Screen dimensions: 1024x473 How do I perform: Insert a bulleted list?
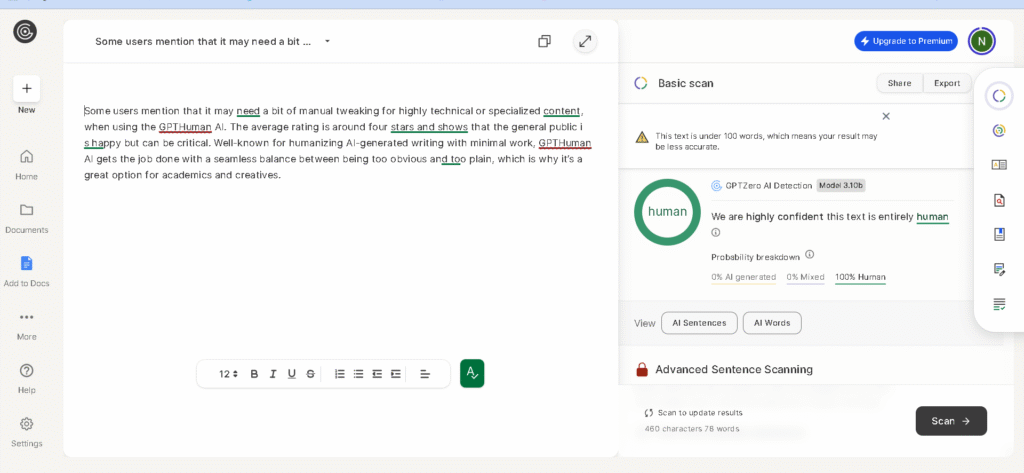click(x=358, y=374)
